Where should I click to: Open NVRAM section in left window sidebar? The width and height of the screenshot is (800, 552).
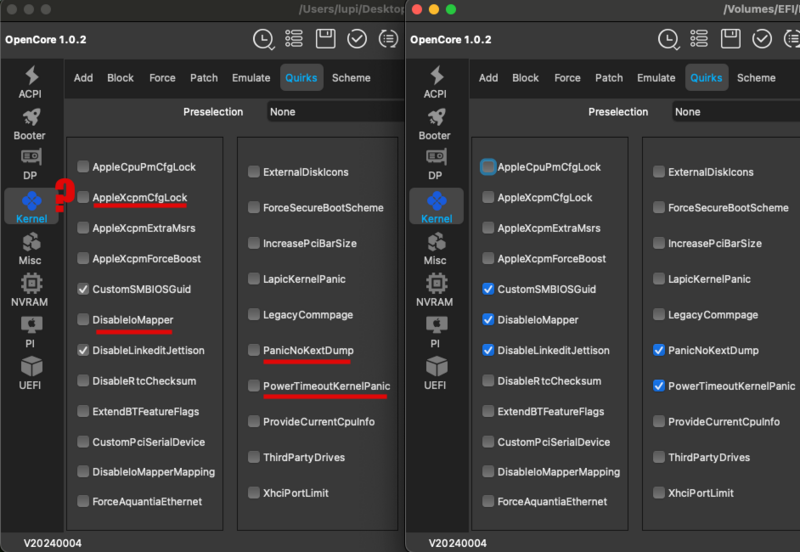coord(30,290)
